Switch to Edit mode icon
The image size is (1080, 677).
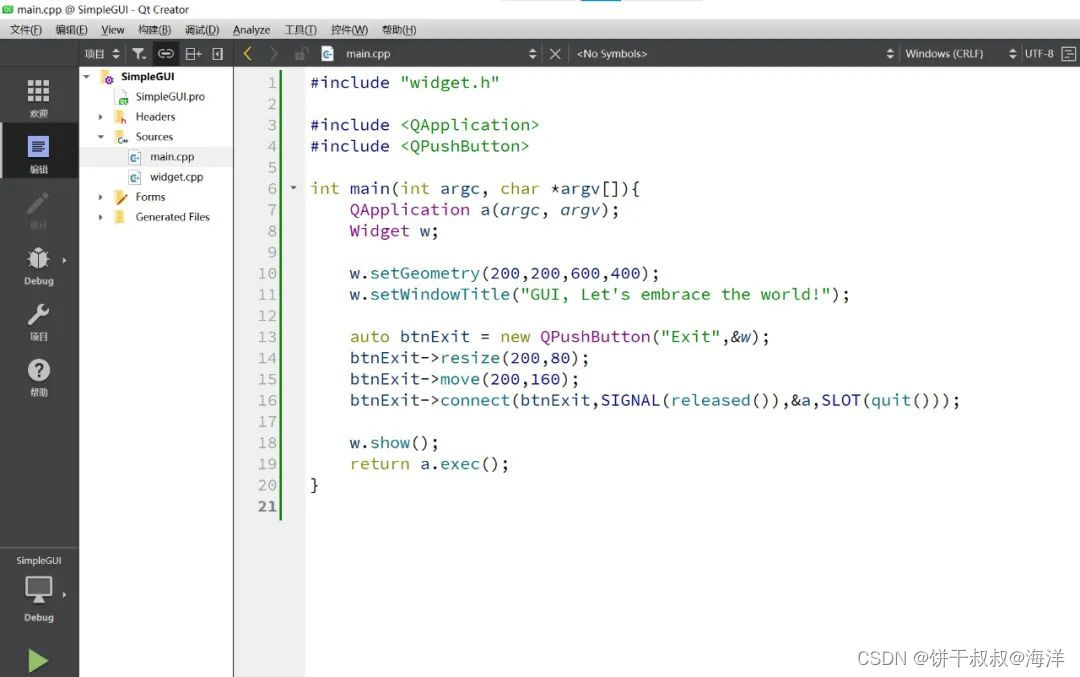pyautogui.click(x=38, y=147)
